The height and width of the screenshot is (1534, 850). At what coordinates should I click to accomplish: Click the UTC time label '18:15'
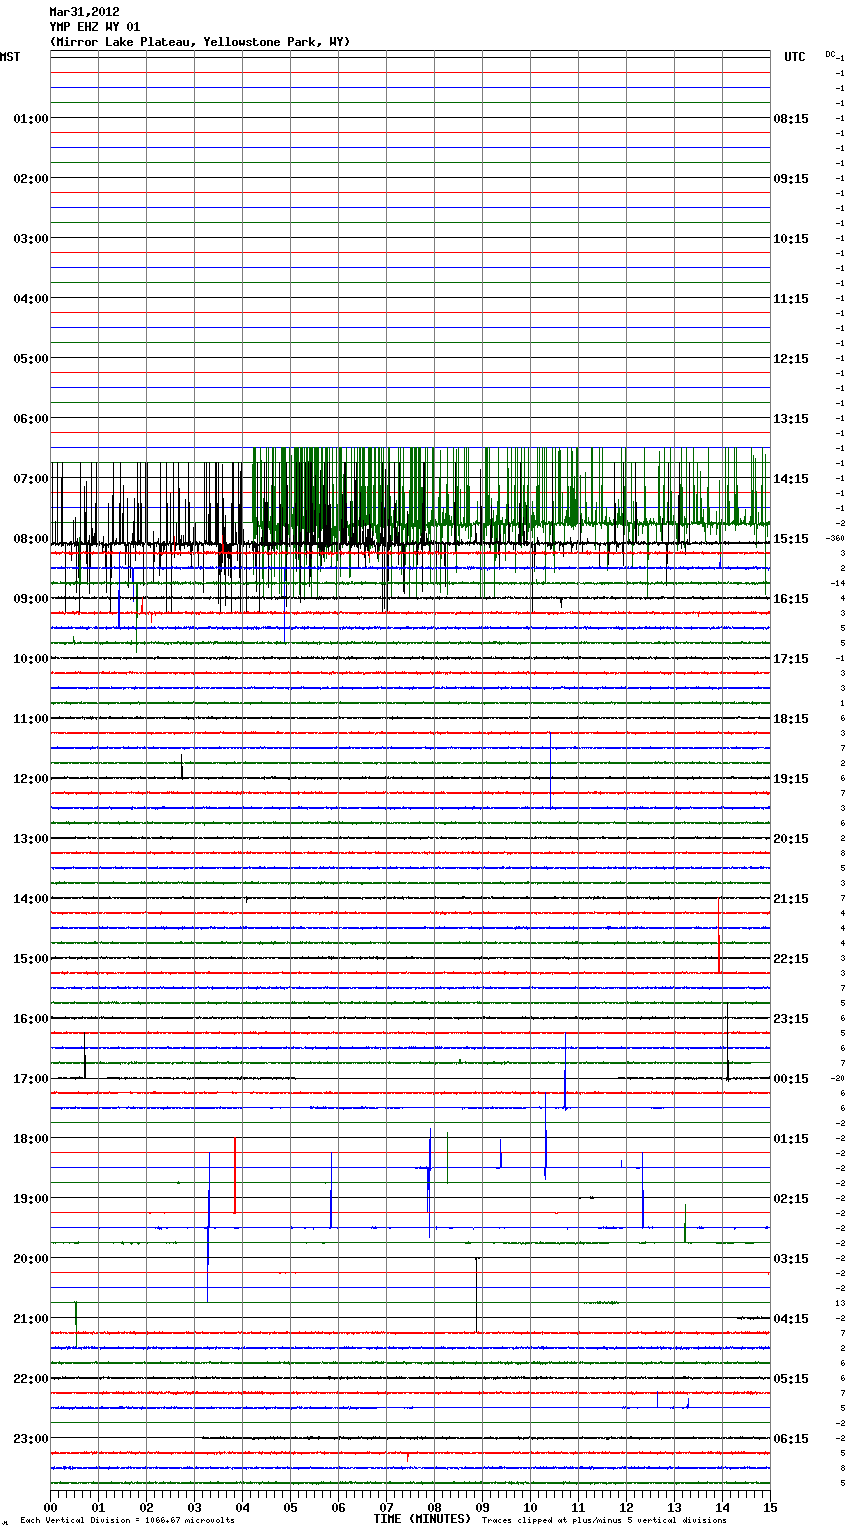(x=791, y=719)
